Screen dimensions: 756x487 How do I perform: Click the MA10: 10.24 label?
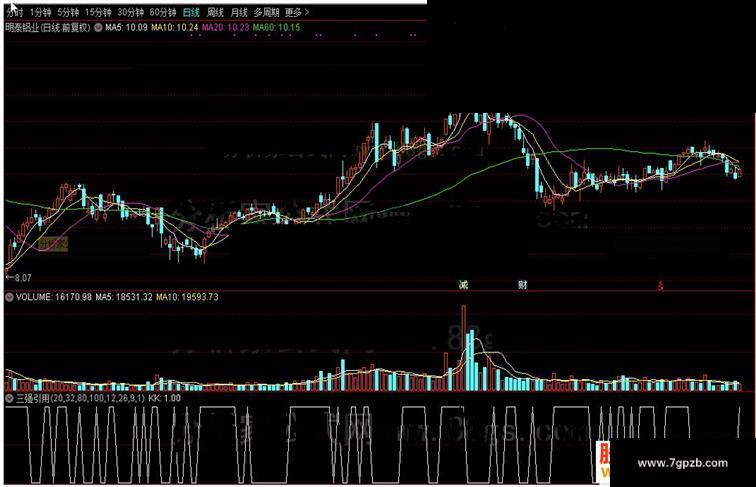tap(175, 27)
